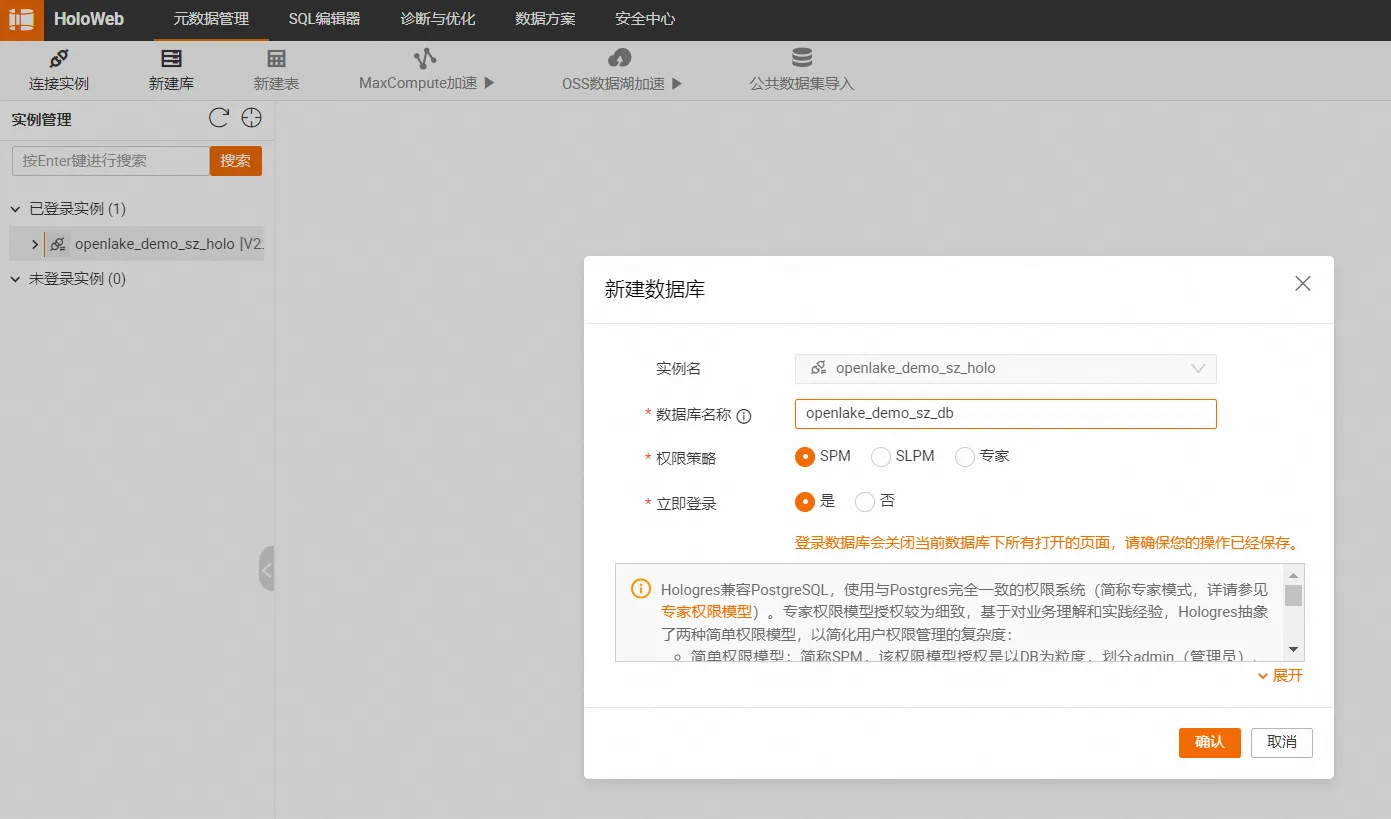Image resolution: width=1391 pixels, height=819 pixels.
Task: Click the info box scrollbar up arrow
Action: pos(1293,575)
